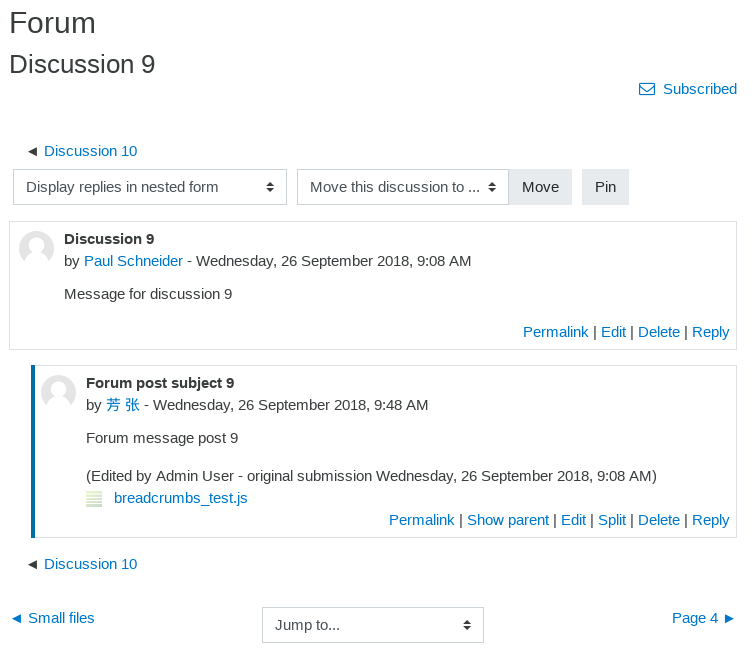The width and height of the screenshot is (753, 661).
Task: Click the Edited by Admin User note
Action: (371, 476)
